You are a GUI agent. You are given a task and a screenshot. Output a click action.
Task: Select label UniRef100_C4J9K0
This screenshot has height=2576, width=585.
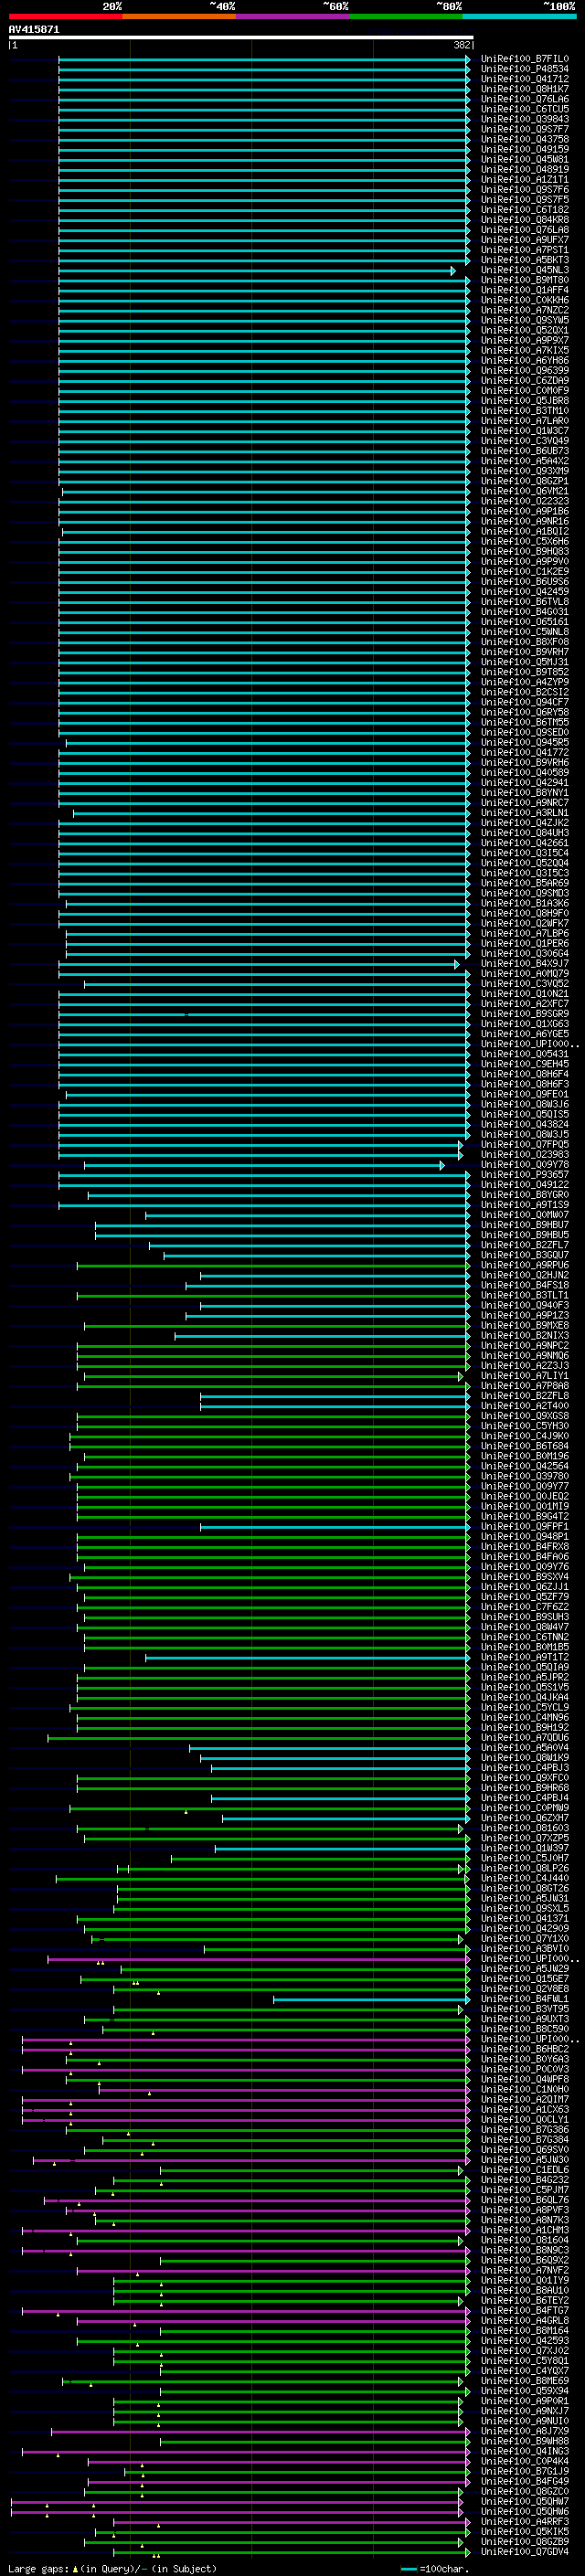click(x=524, y=1436)
